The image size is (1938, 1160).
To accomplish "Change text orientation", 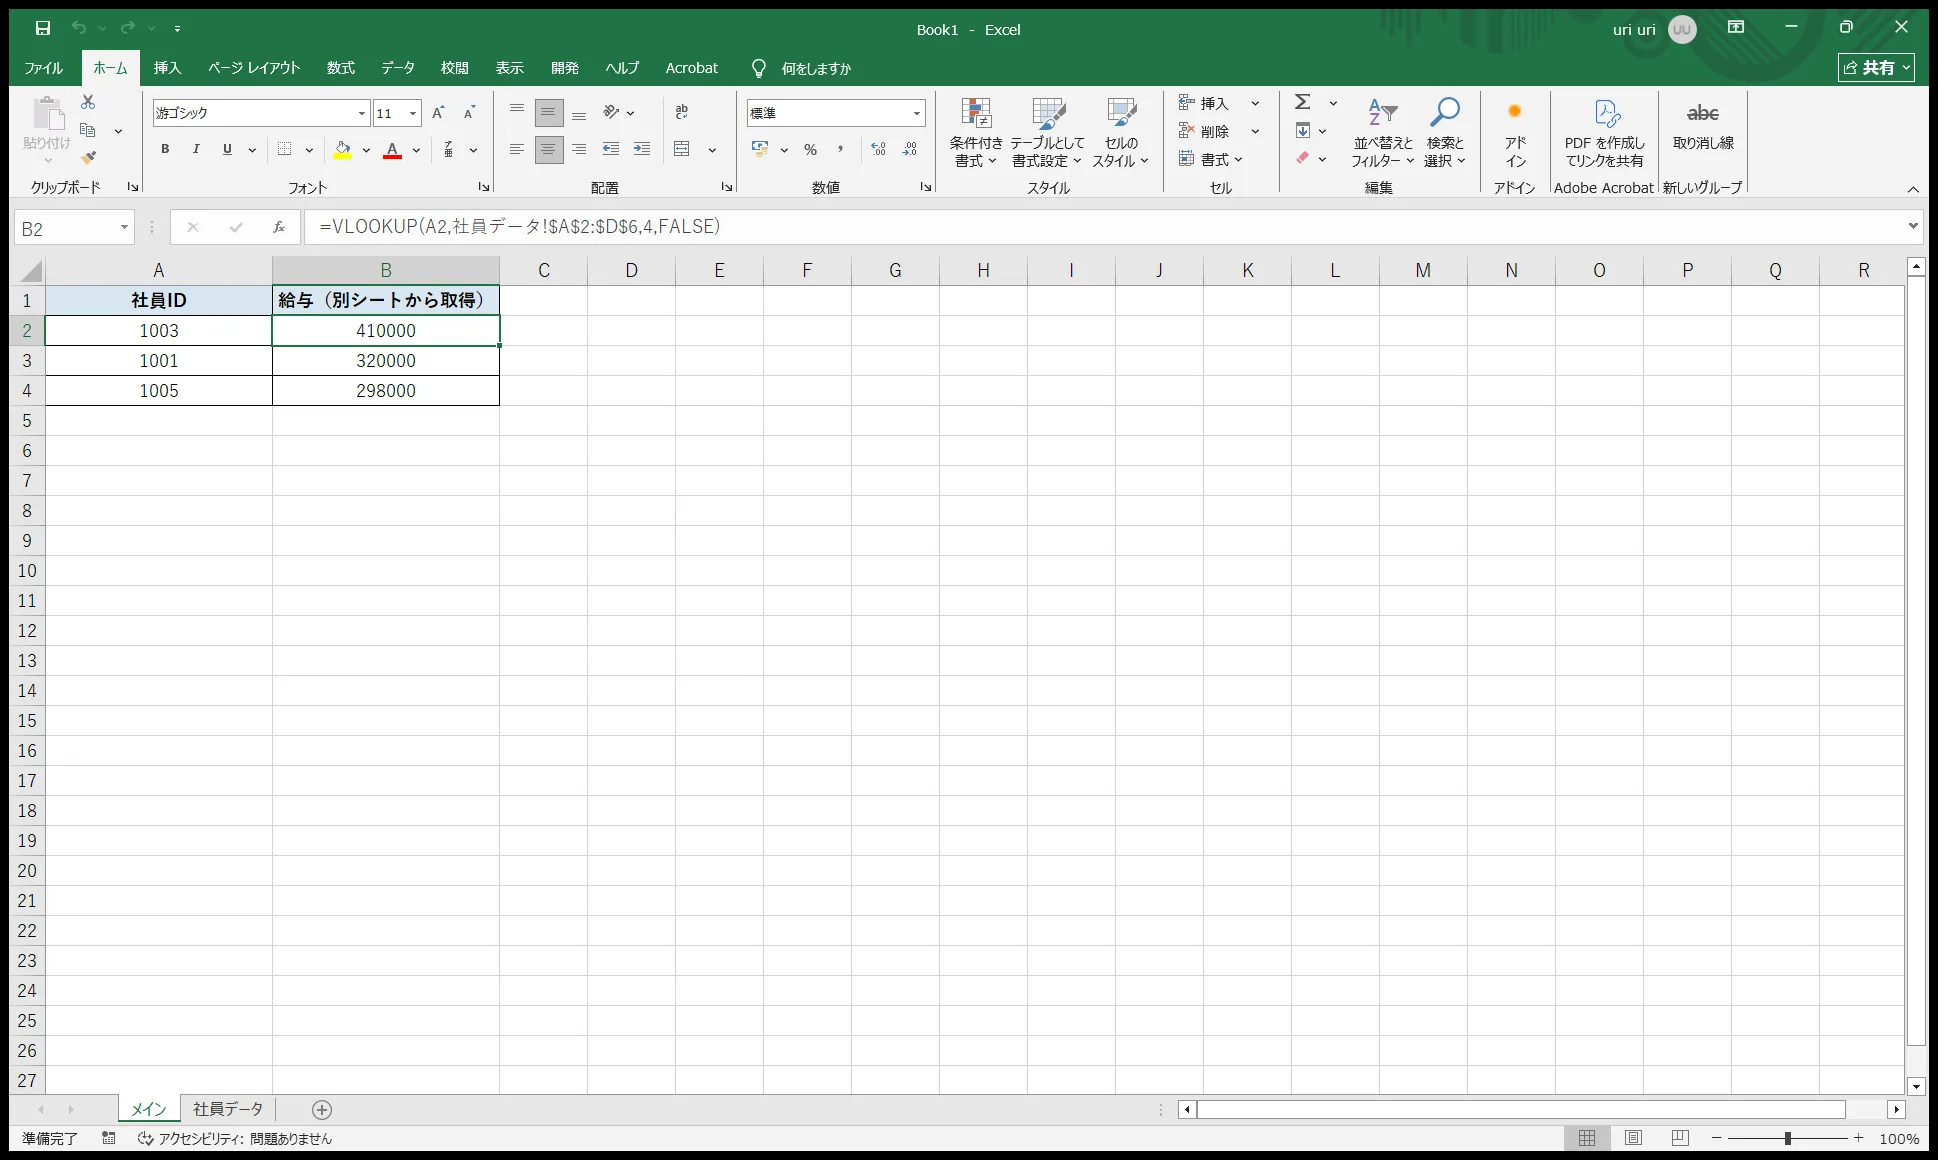I will [611, 113].
